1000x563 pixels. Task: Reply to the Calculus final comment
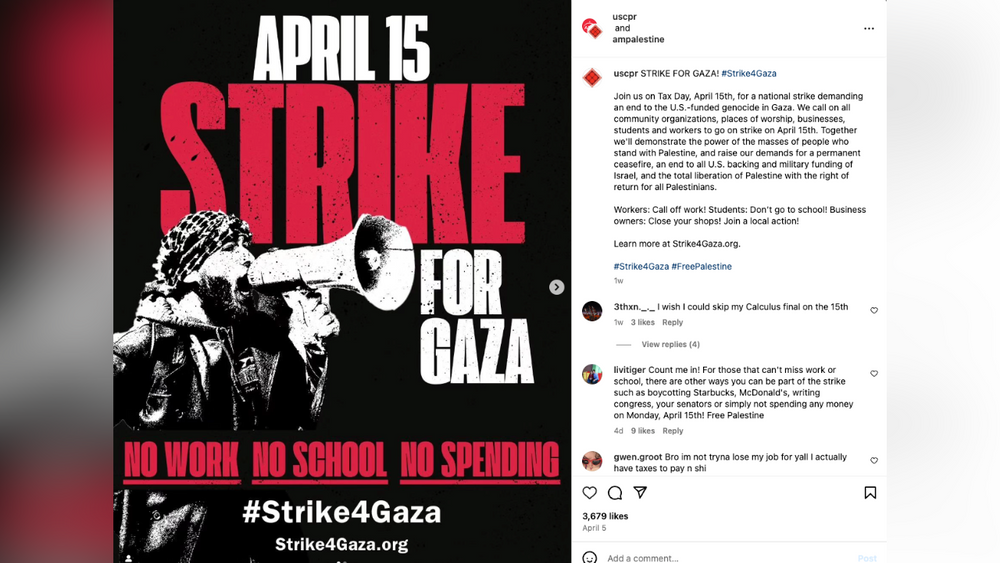(x=672, y=322)
